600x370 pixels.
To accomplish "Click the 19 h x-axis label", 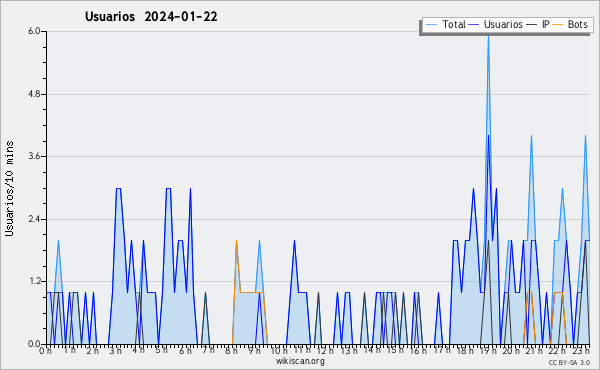I will (x=489, y=351).
